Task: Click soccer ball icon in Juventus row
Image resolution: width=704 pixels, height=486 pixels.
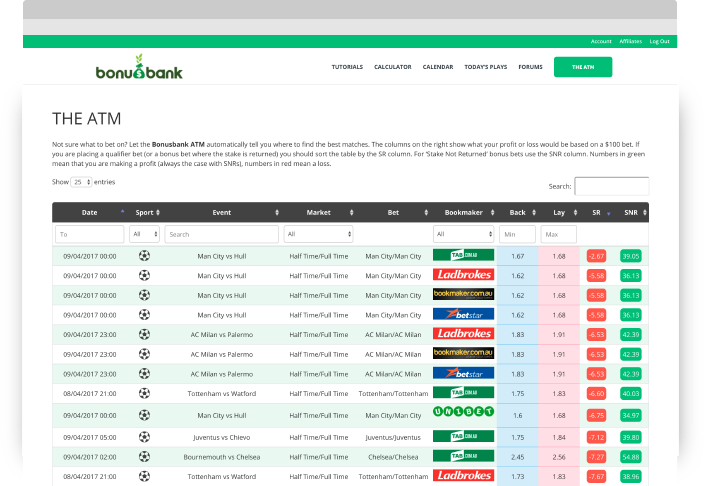Action: click(144, 437)
